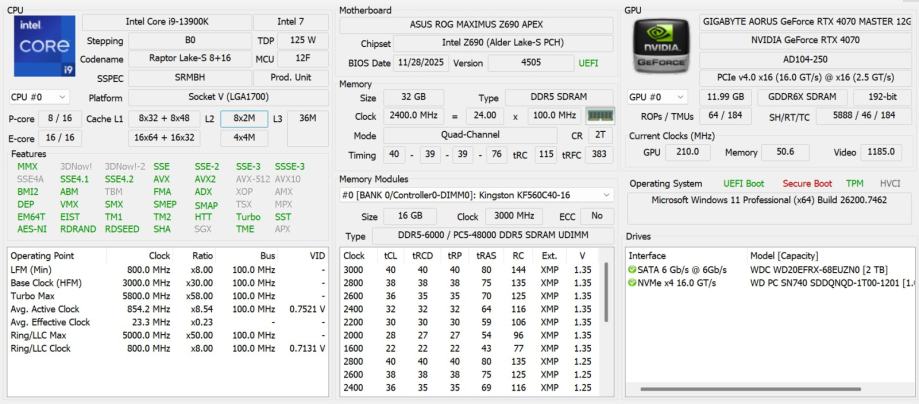Select the Stepping B0 value

(189, 41)
